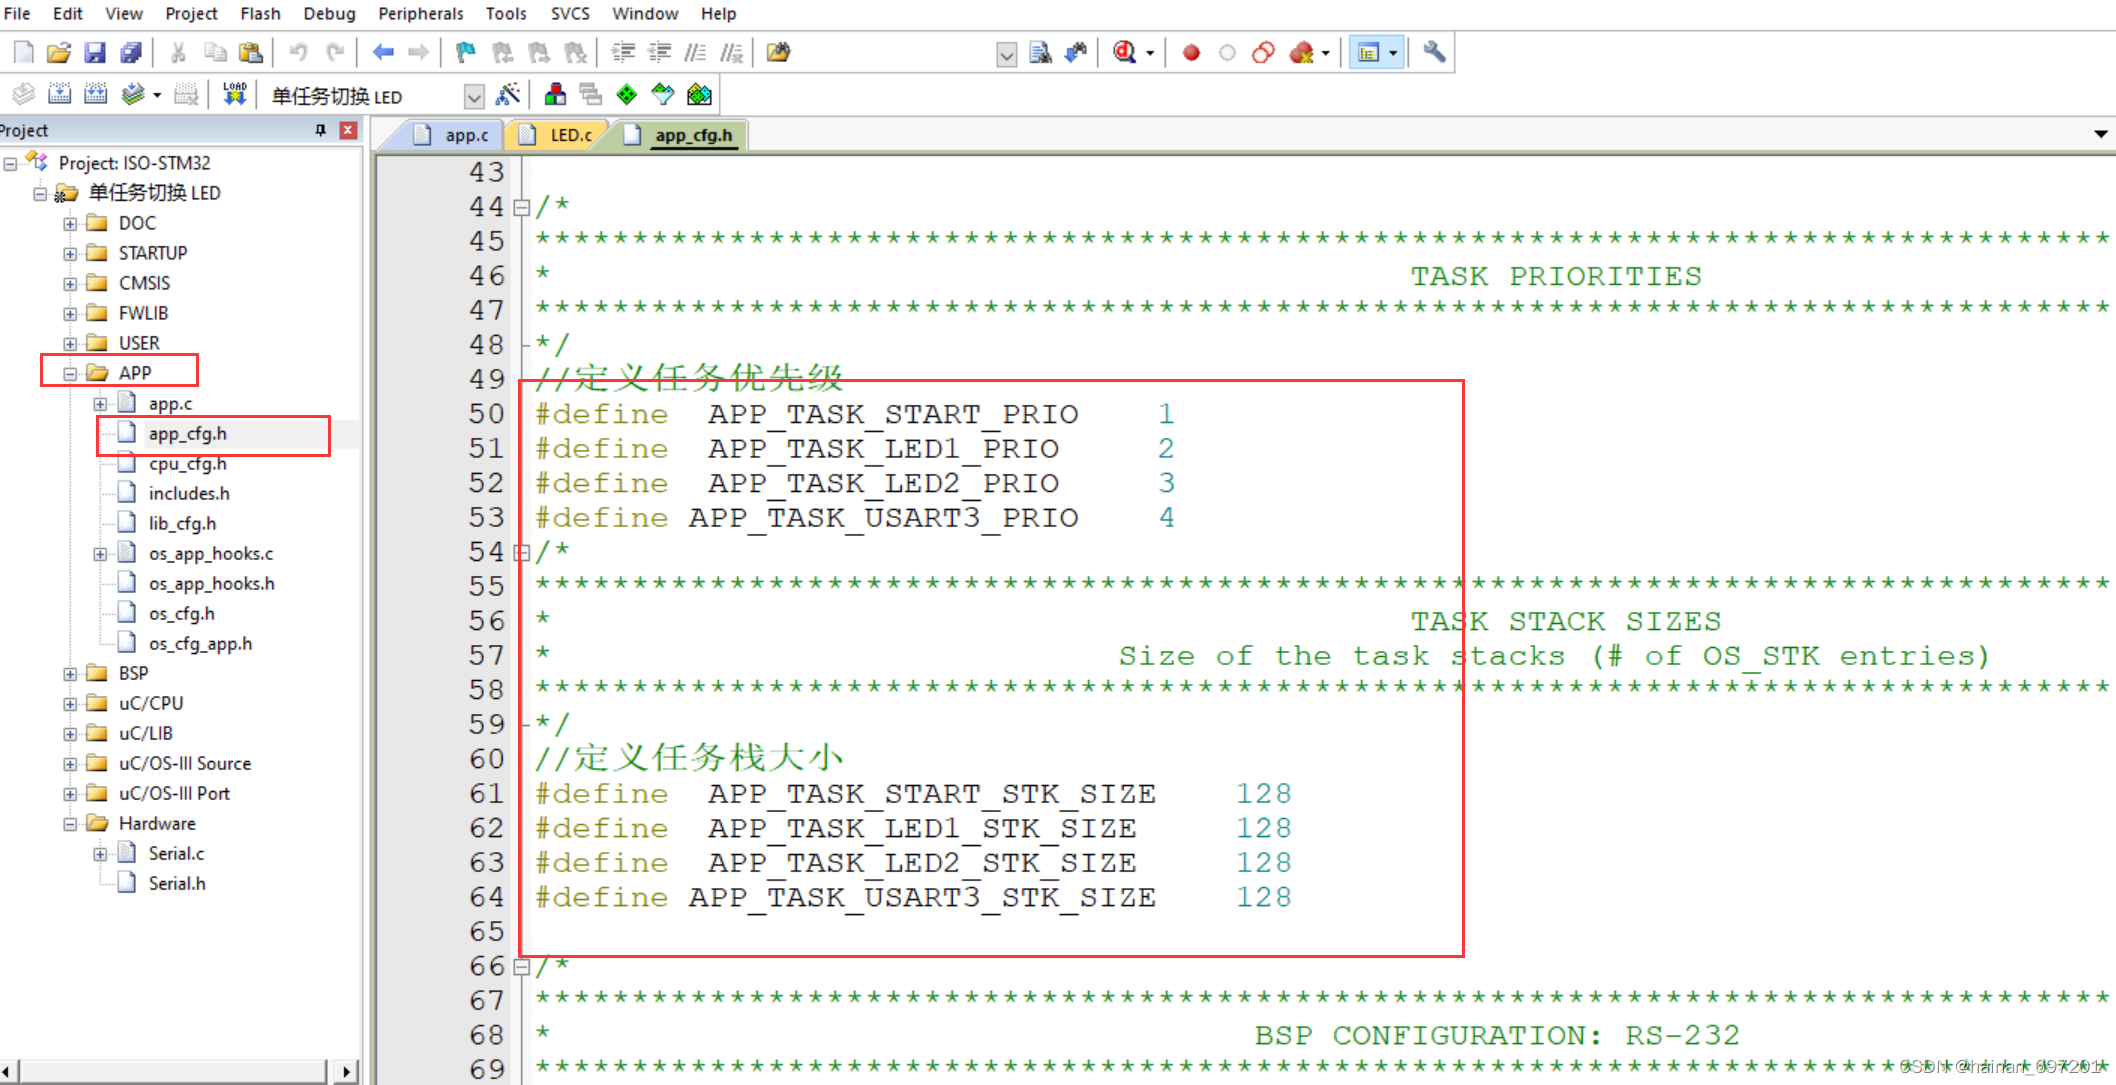Open the batch build dropdown arrow
This screenshot has height=1085, width=2116.
(x=157, y=96)
